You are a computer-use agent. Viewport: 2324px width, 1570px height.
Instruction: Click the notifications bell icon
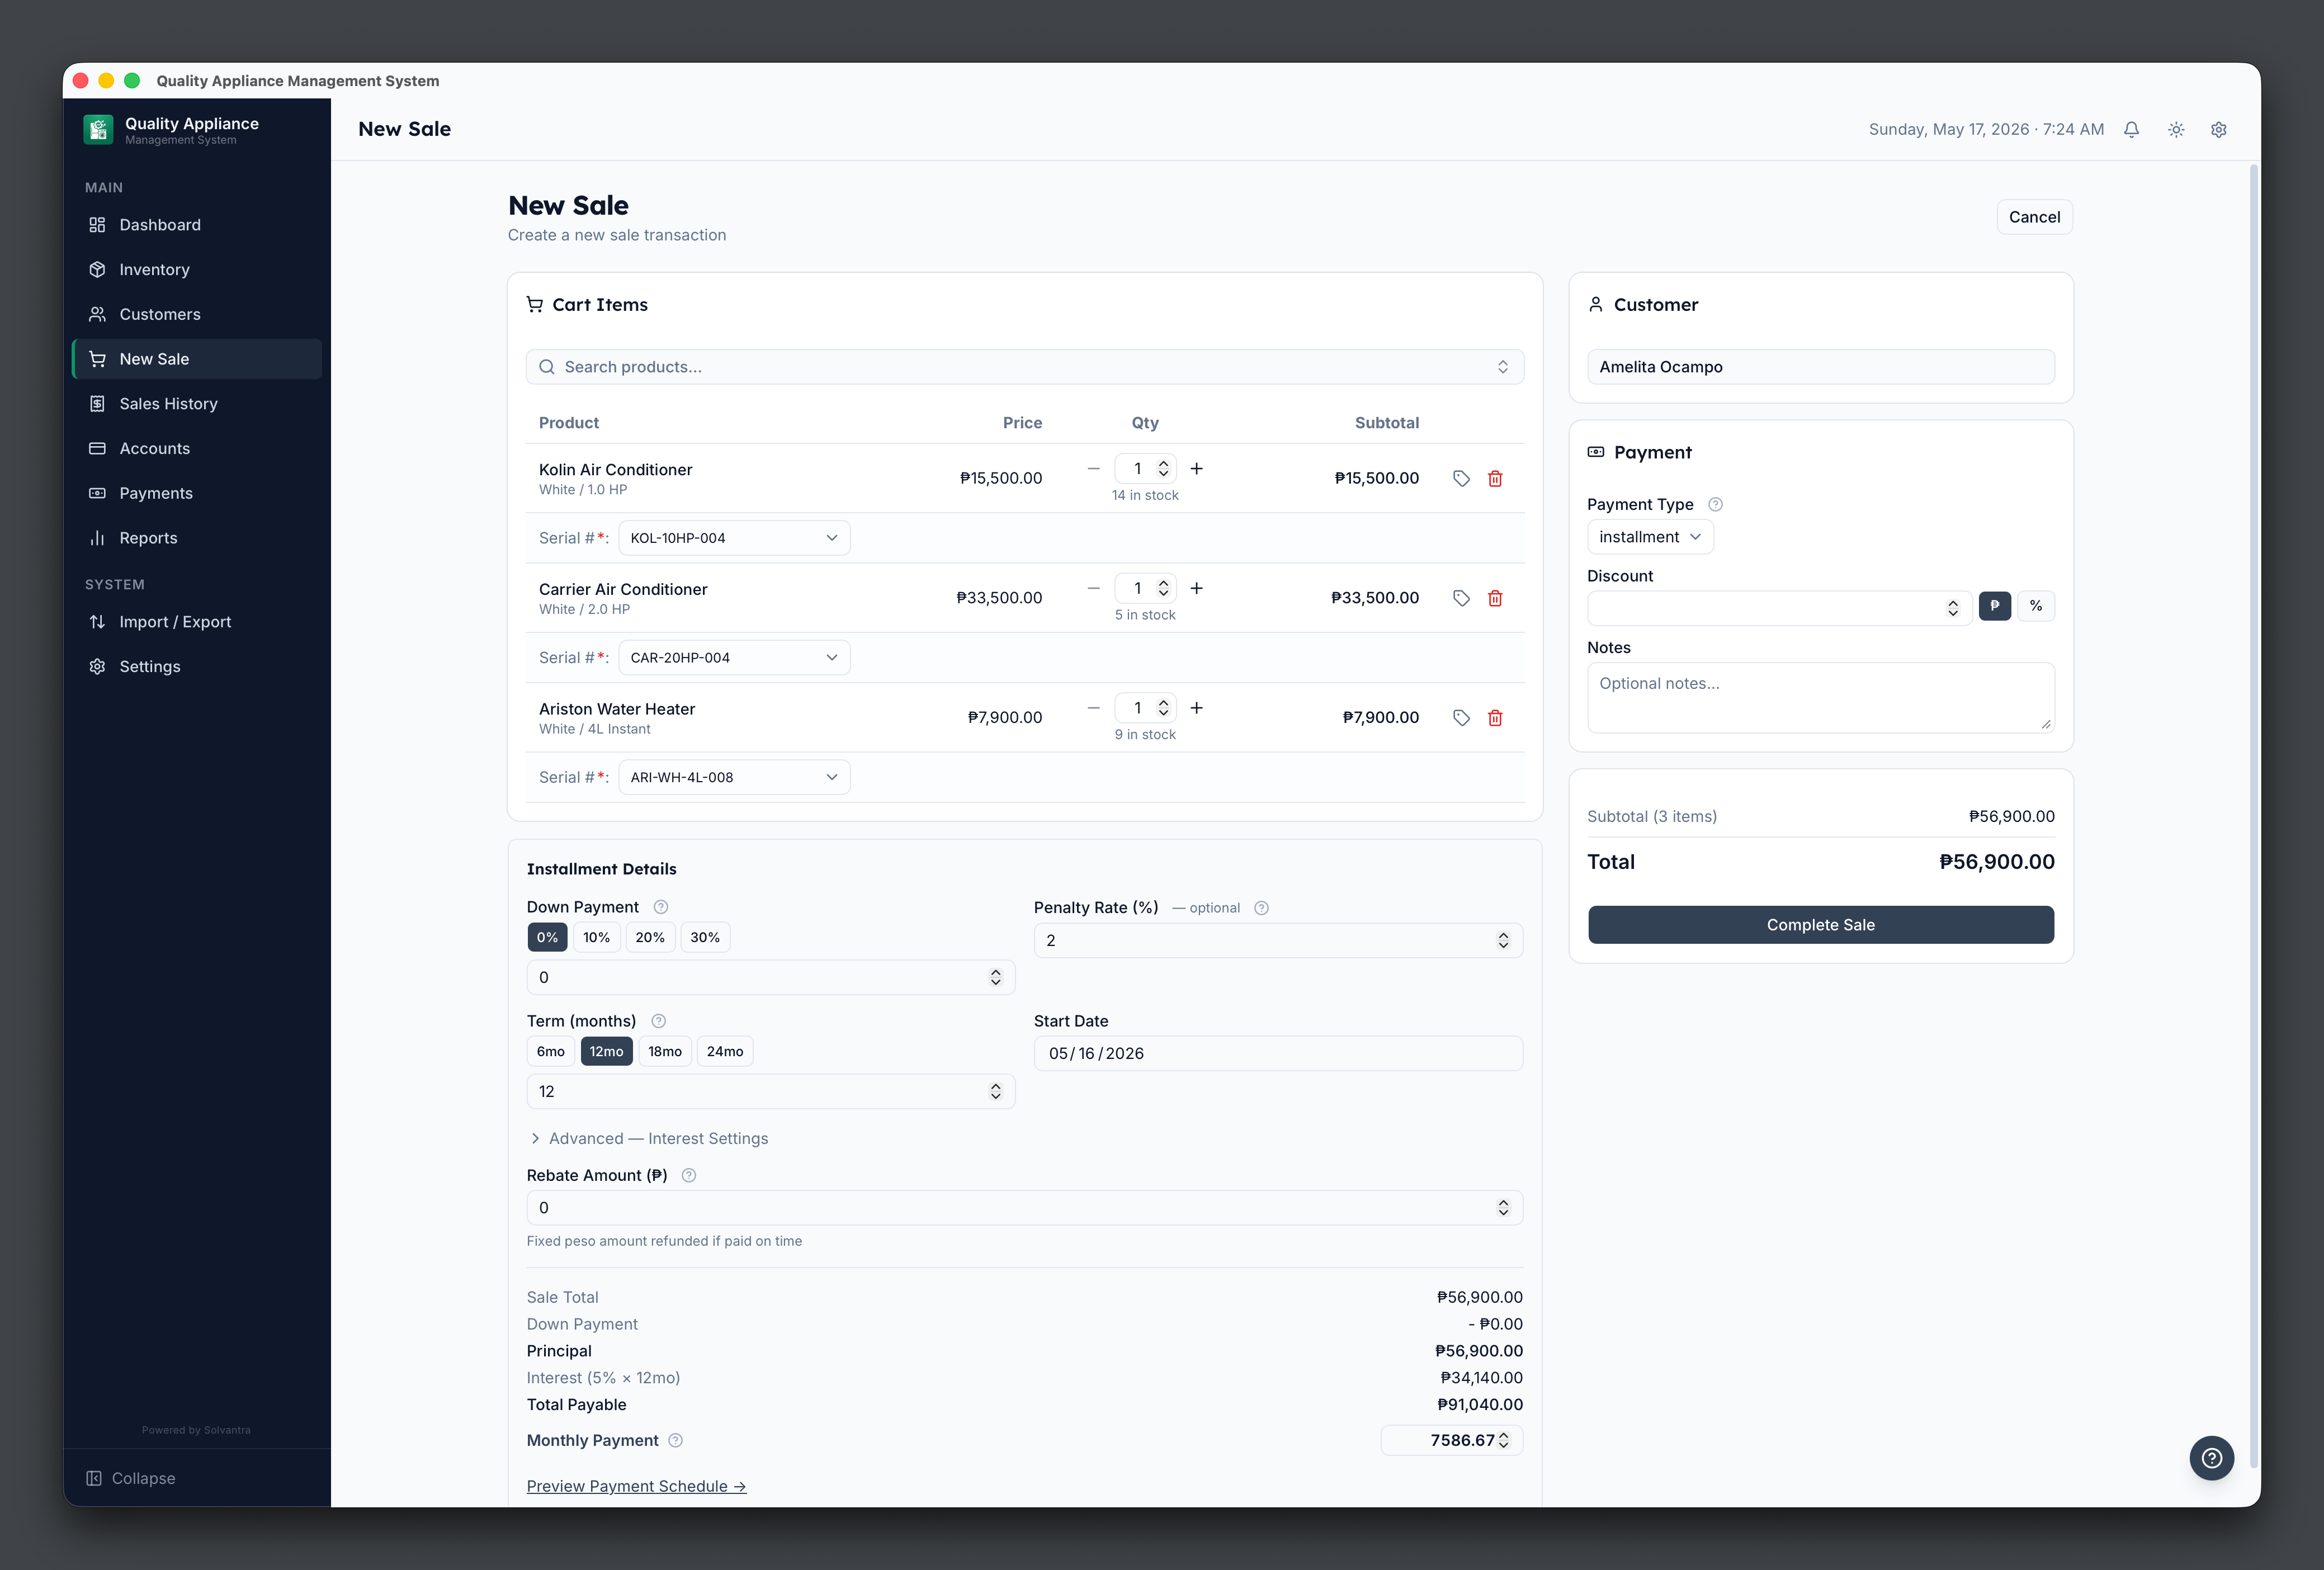(x=2131, y=129)
